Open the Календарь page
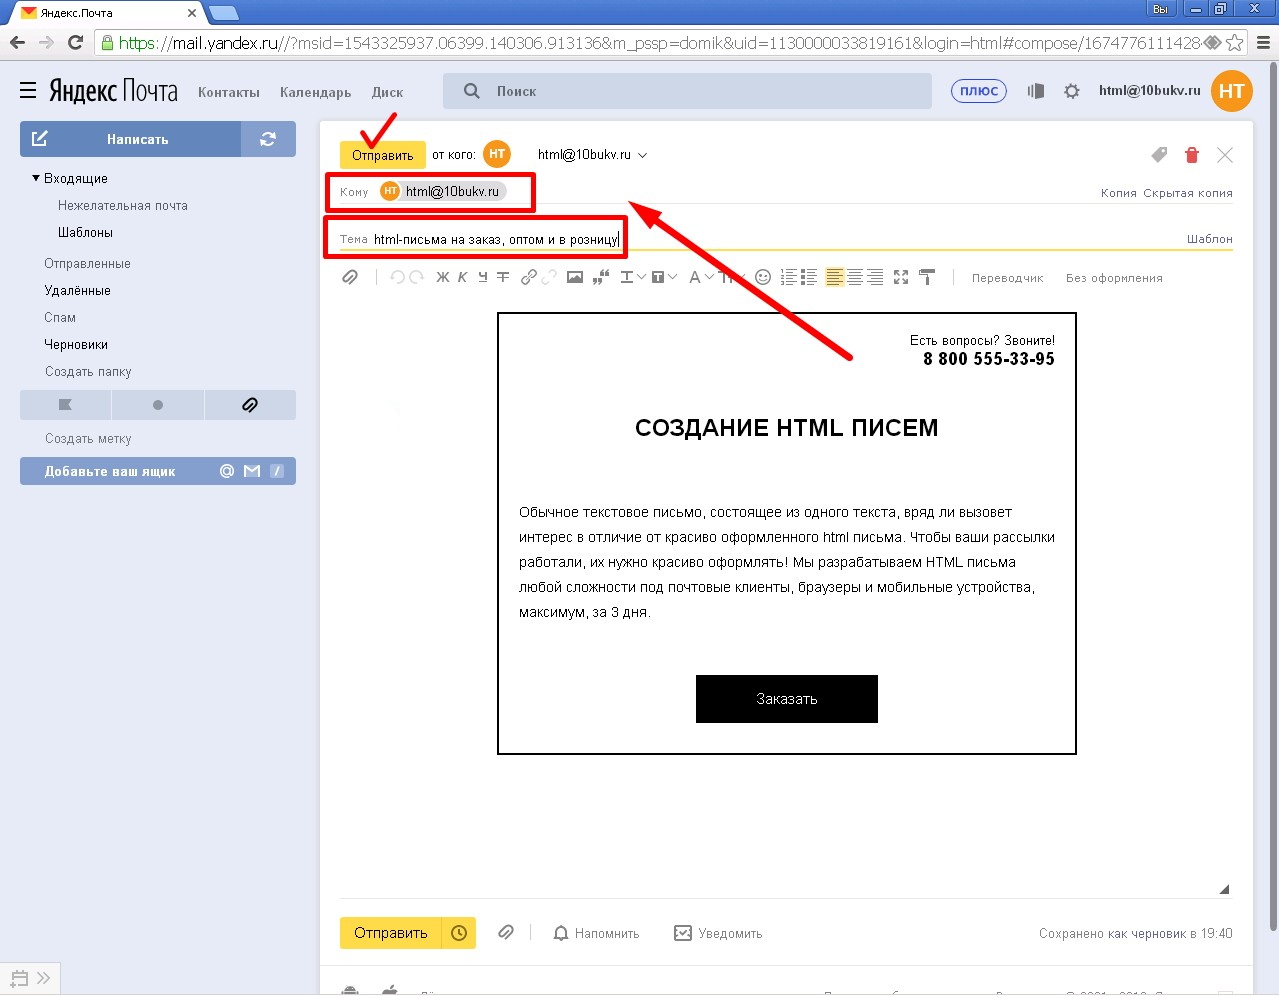 [x=315, y=92]
